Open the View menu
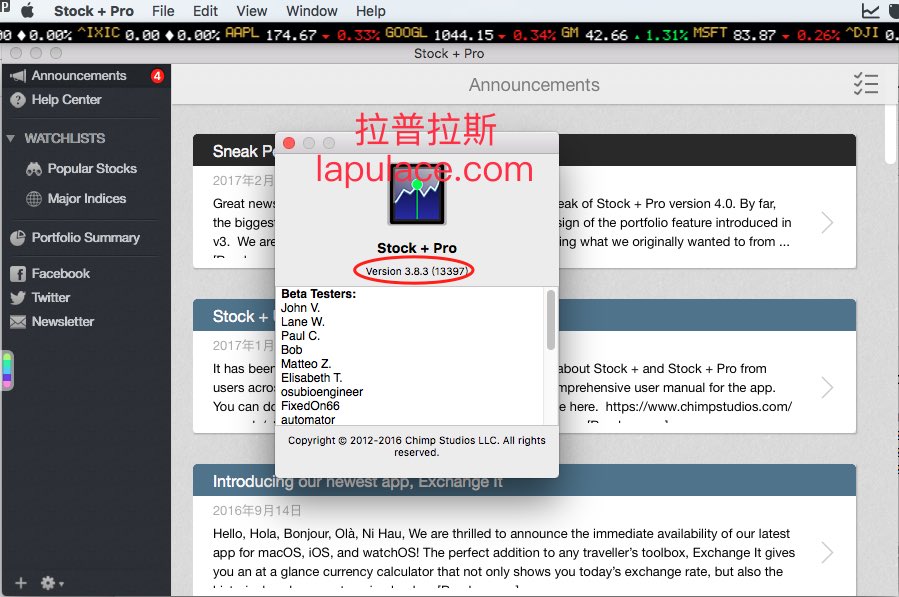The width and height of the screenshot is (899, 597). [x=252, y=11]
